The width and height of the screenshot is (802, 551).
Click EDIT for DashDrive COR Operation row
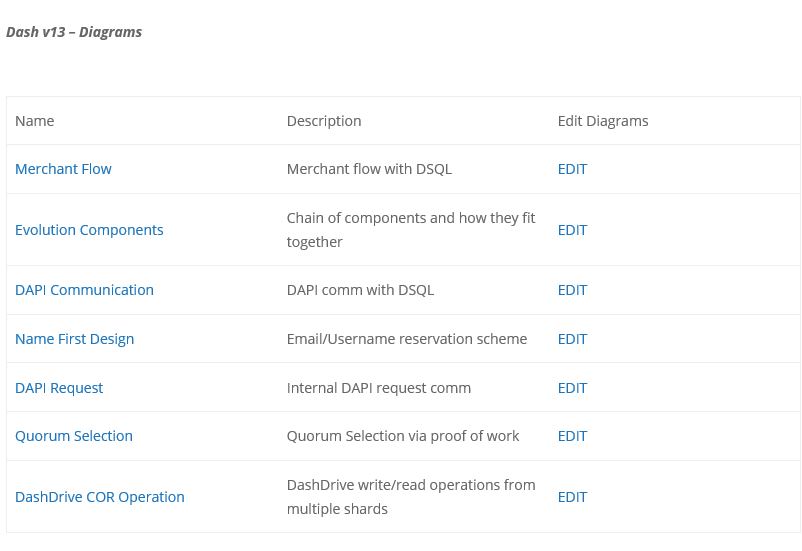[x=572, y=497]
